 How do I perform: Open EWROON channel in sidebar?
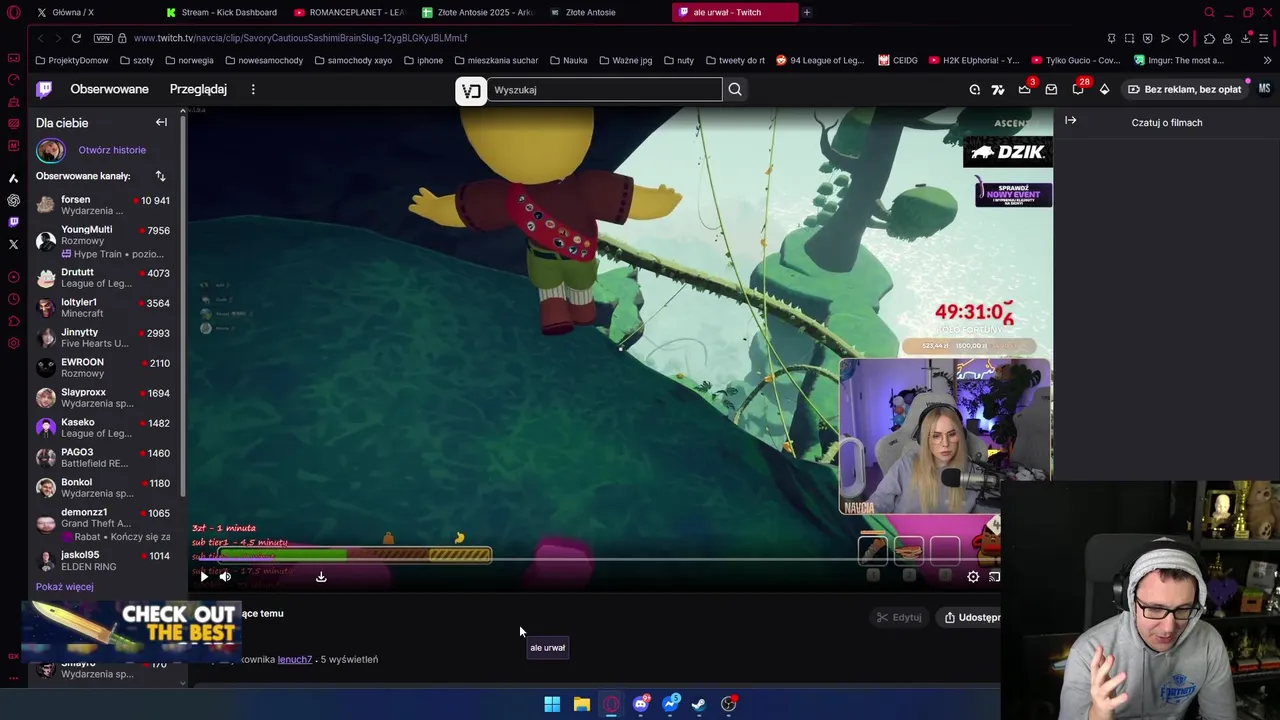[x=104, y=367]
